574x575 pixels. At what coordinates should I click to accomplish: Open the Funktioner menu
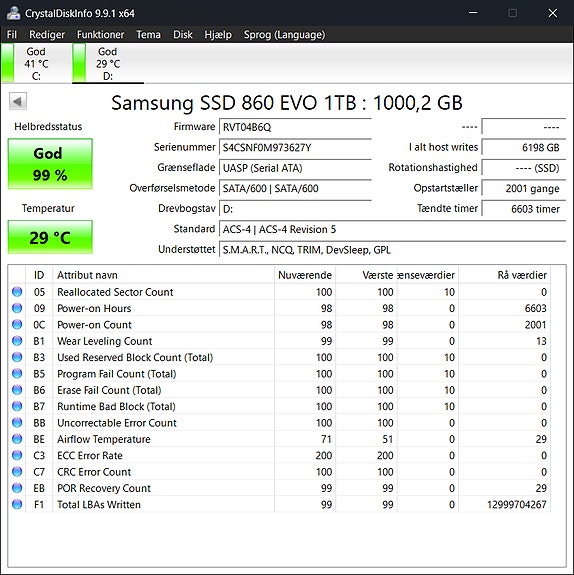click(100, 34)
